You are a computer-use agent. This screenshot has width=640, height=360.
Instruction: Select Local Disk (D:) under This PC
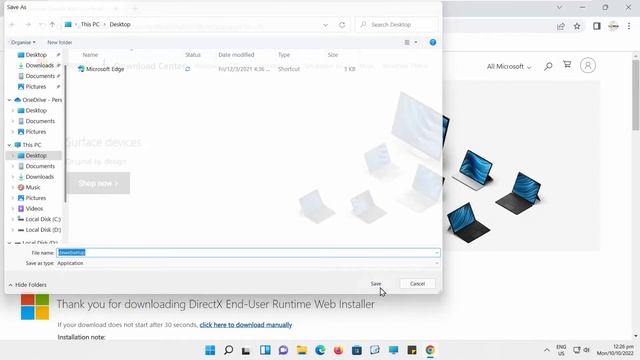coord(43,230)
